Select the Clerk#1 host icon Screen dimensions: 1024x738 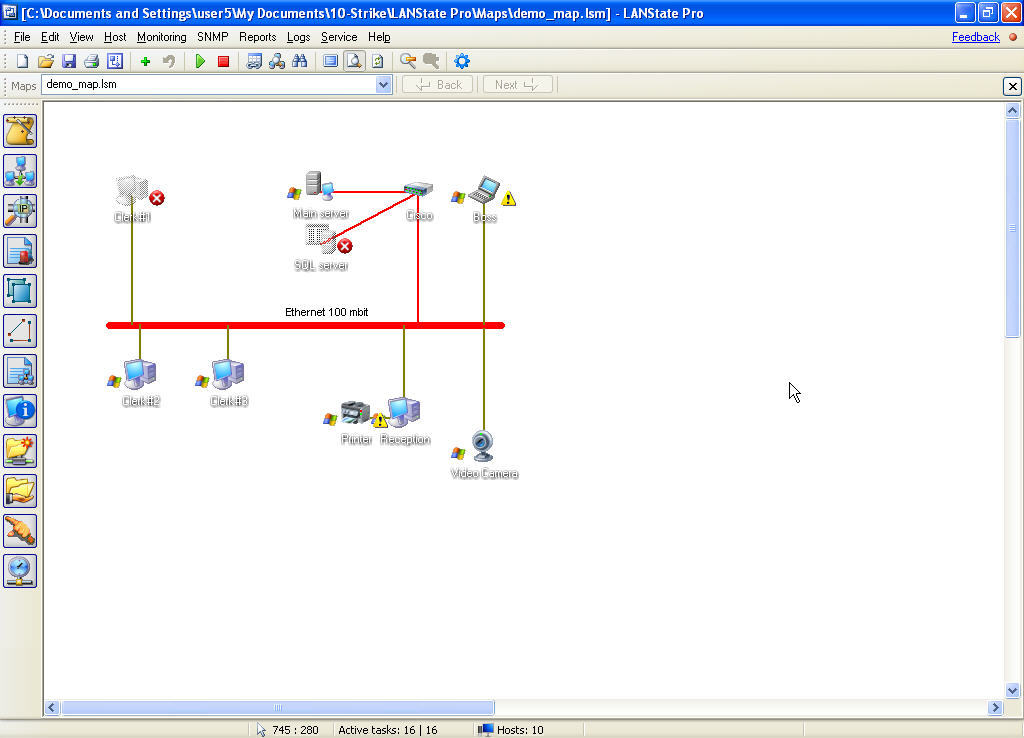click(x=132, y=190)
